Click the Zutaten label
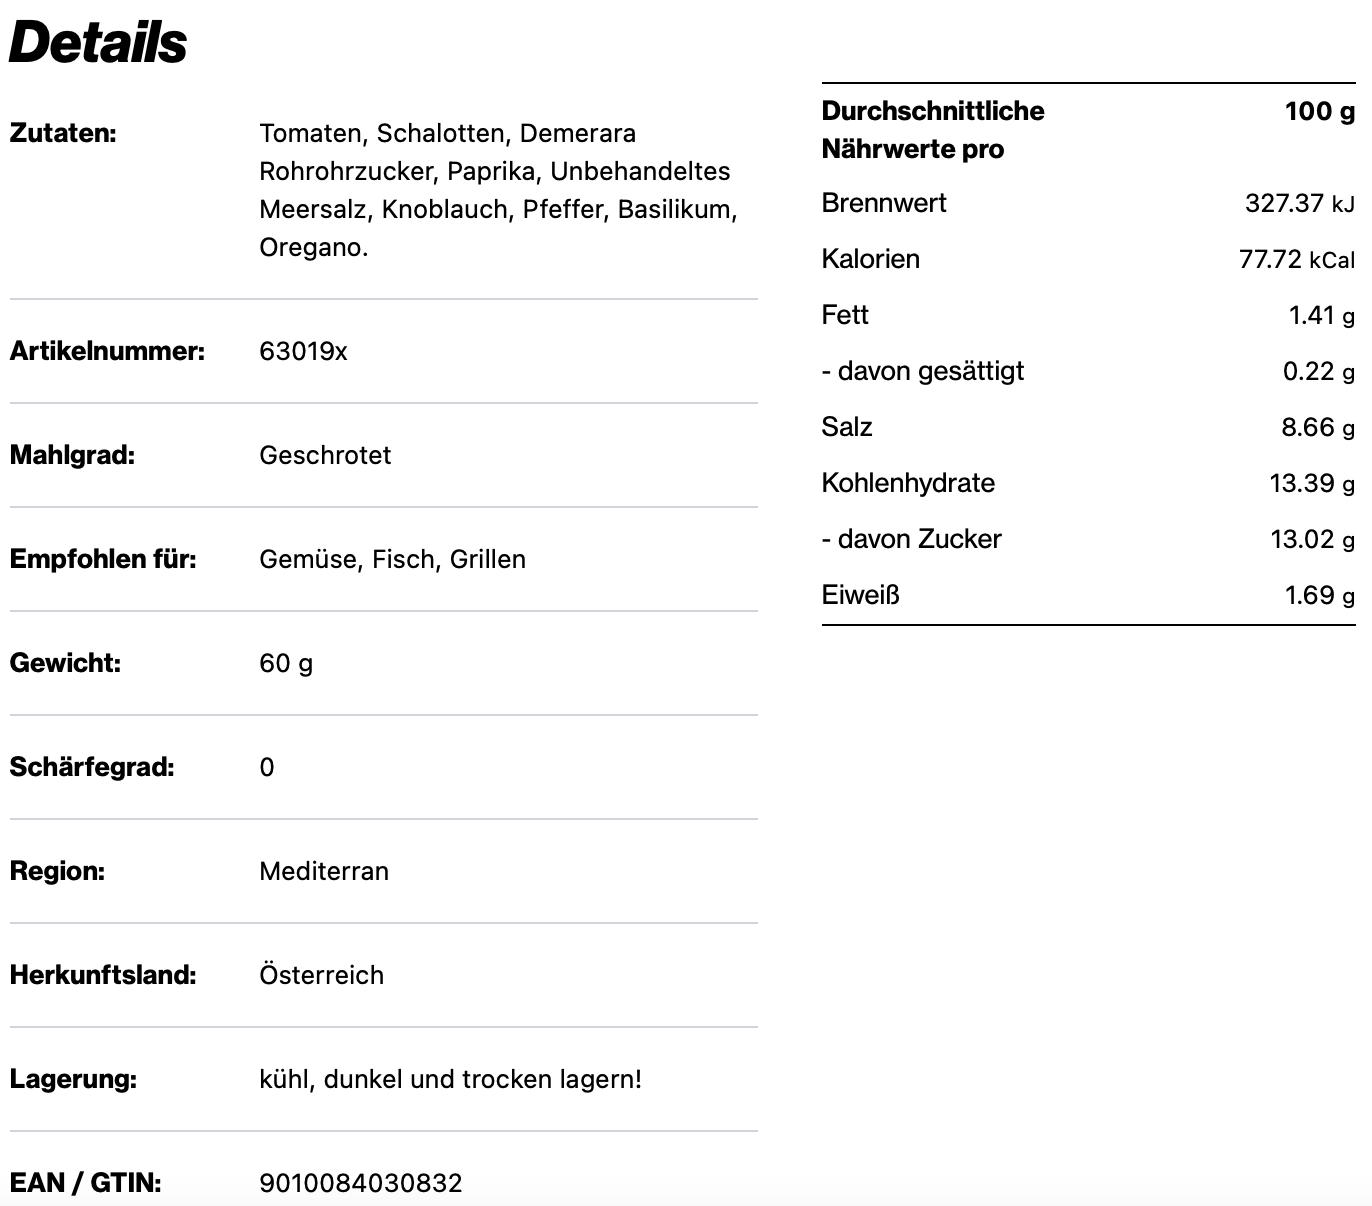This screenshot has width=1372, height=1206. pos(63,133)
